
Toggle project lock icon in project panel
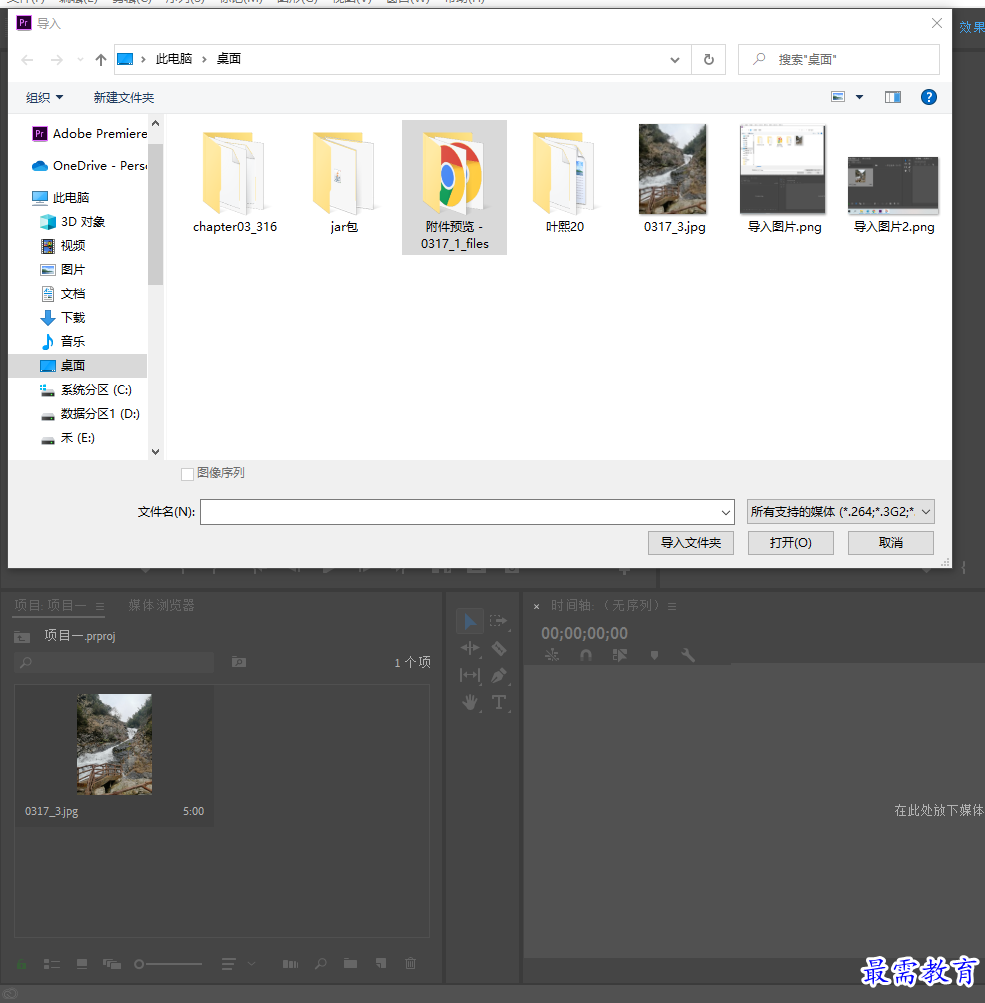point(21,963)
